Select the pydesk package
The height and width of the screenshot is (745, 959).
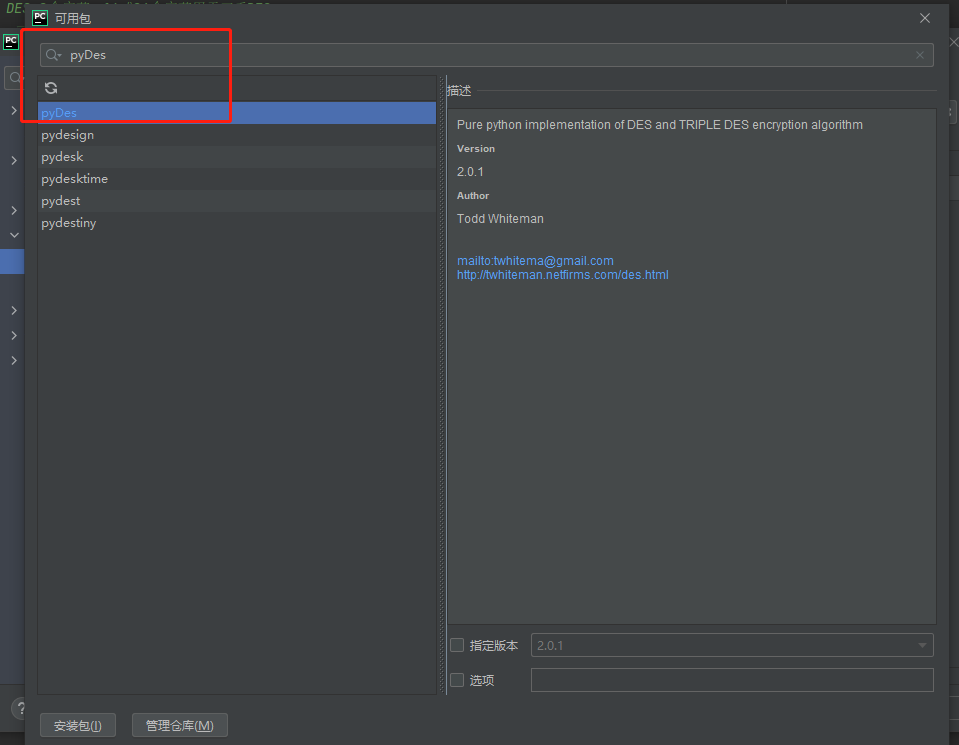237,157
